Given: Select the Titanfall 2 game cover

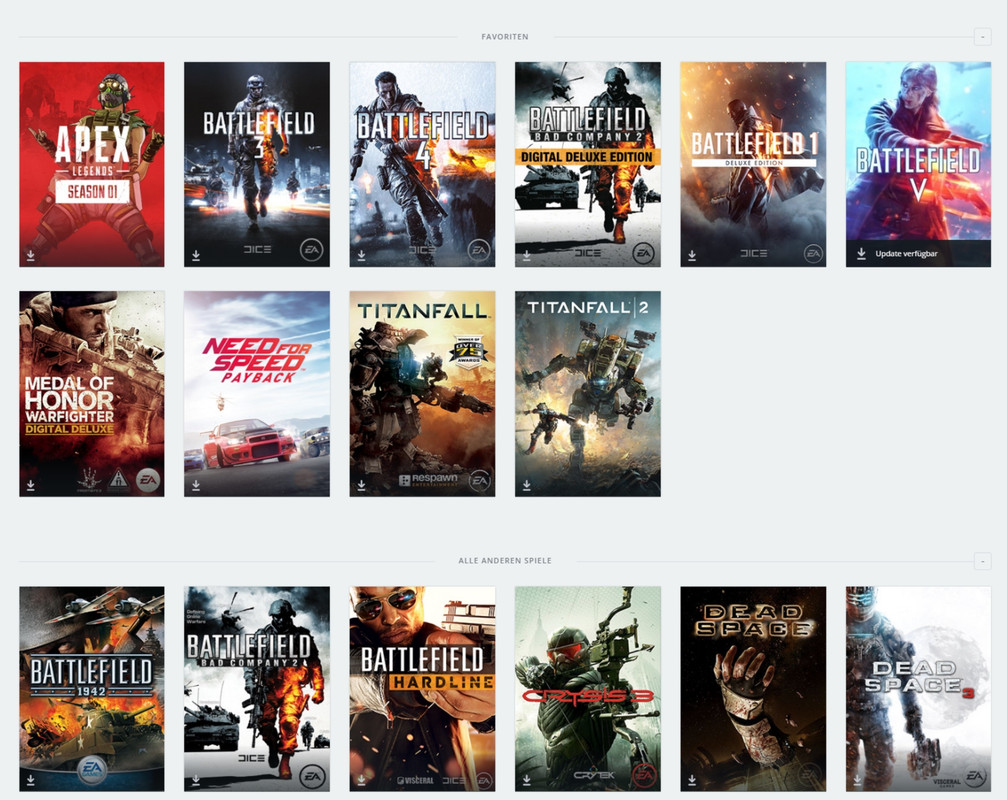Looking at the screenshot, I should (x=588, y=394).
